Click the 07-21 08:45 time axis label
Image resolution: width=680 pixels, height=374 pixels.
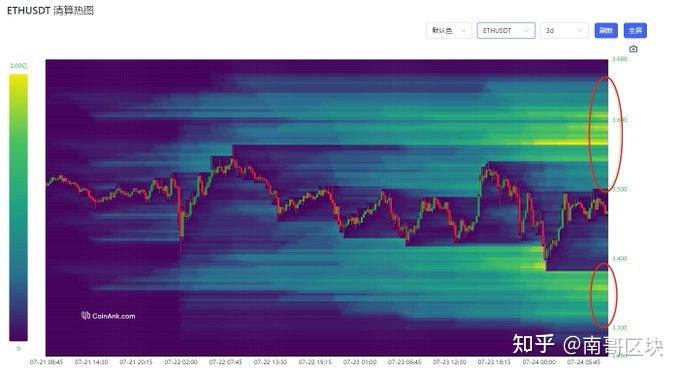coord(46,362)
